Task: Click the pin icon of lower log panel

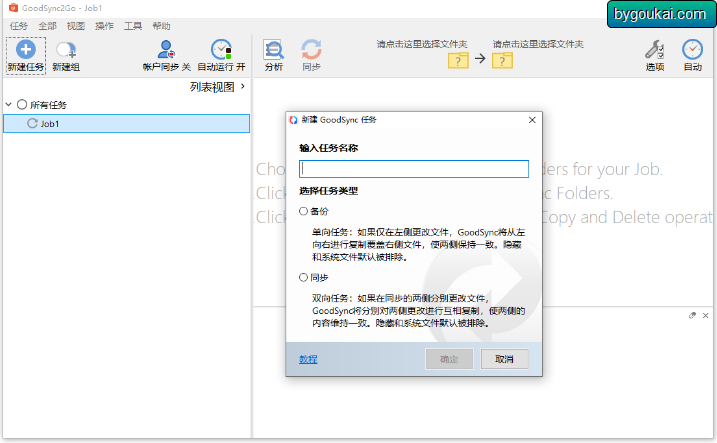Action: tap(692, 315)
